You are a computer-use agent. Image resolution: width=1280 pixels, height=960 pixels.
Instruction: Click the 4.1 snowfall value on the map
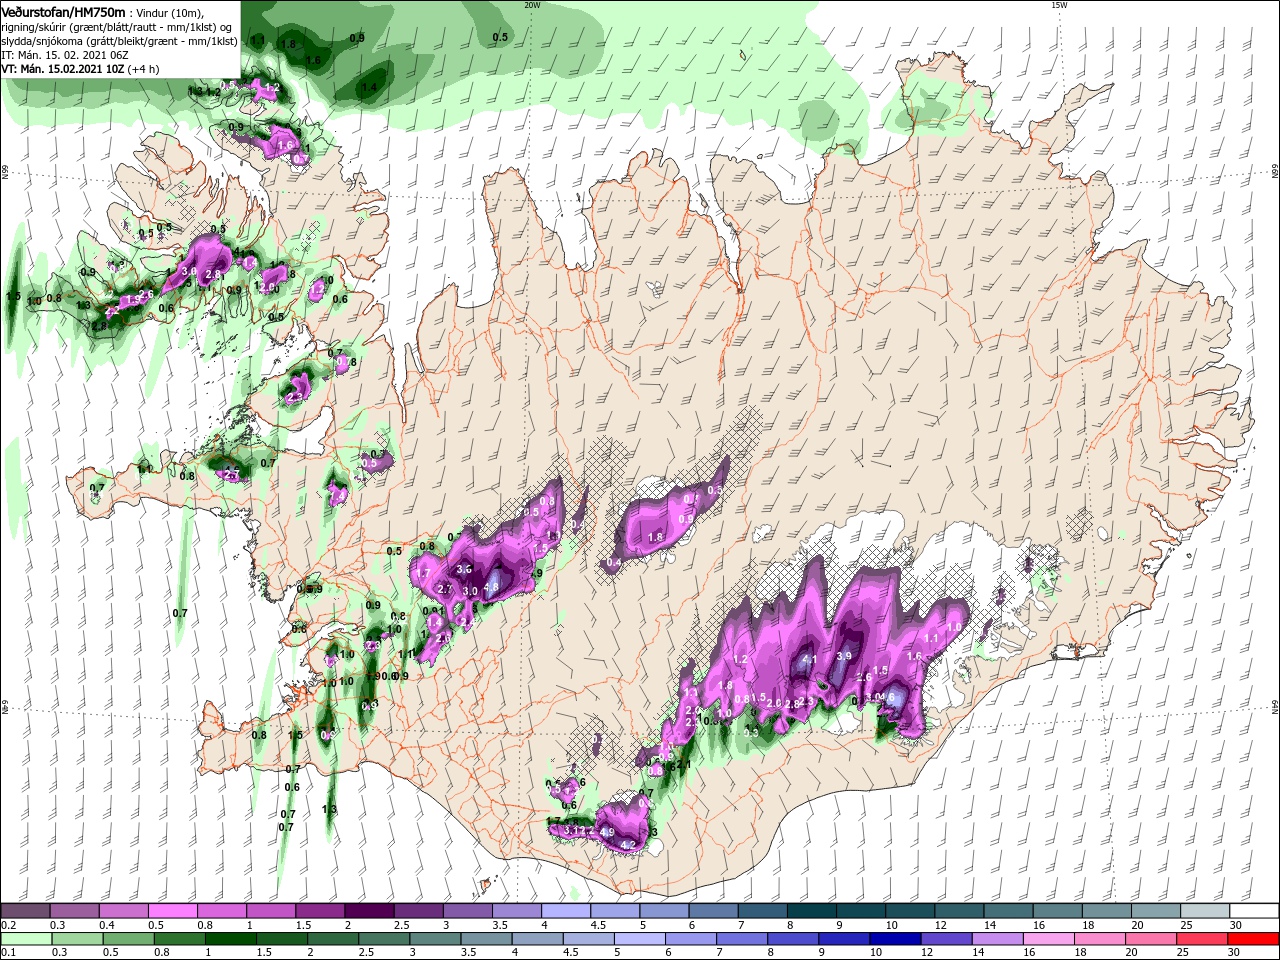[810, 660]
